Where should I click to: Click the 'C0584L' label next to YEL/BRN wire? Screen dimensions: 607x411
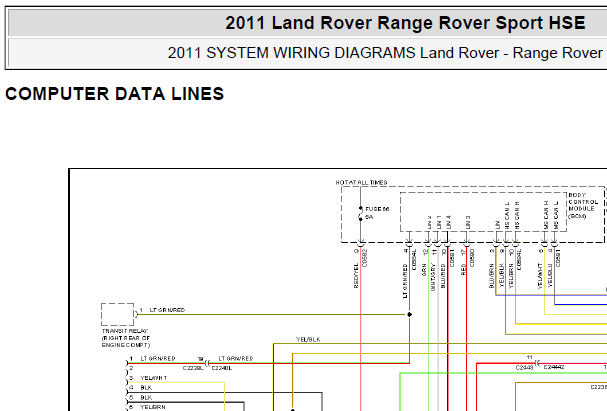519,260
